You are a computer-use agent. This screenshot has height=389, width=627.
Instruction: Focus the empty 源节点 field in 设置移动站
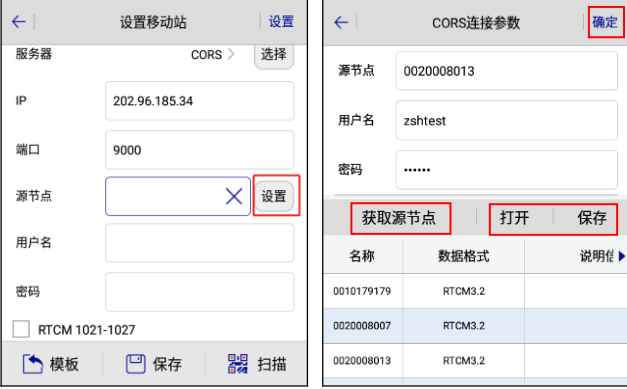click(x=178, y=196)
